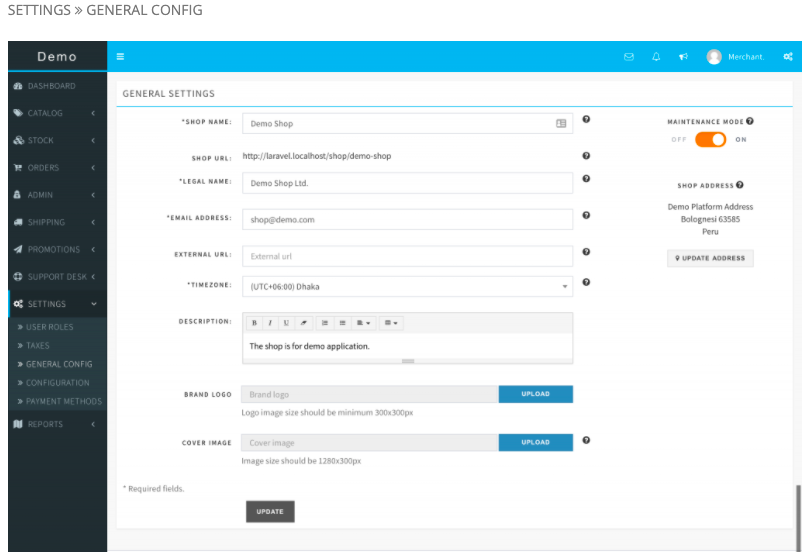Apply italic in description editor
This screenshot has height=552, width=802.
pos(270,323)
